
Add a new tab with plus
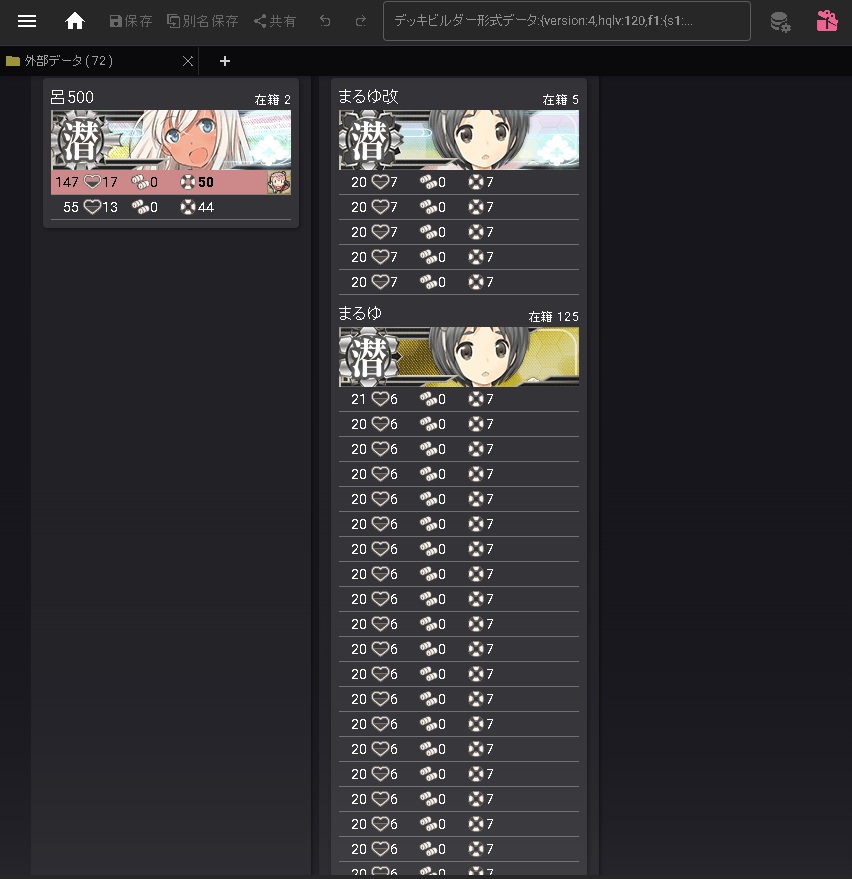click(x=225, y=61)
